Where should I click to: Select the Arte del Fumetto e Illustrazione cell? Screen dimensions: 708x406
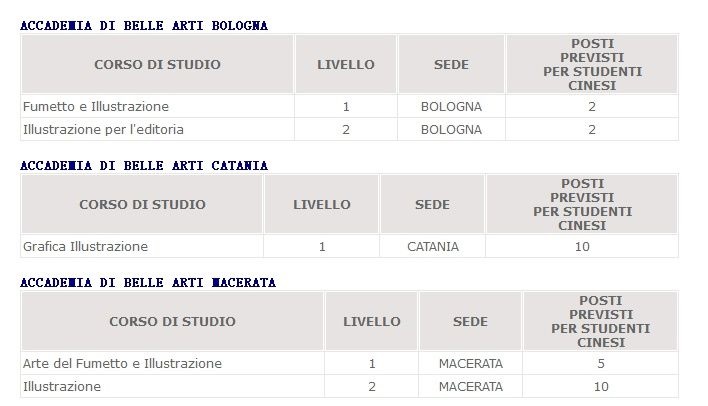click(122, 363)
